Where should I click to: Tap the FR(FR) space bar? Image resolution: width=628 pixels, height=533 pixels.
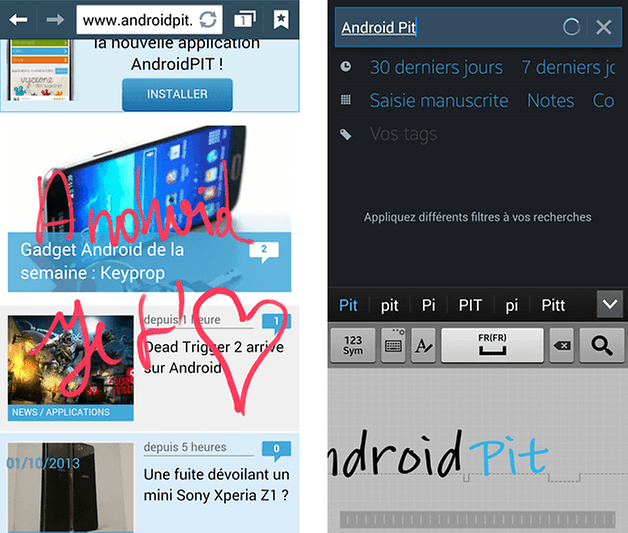point(492,345)
